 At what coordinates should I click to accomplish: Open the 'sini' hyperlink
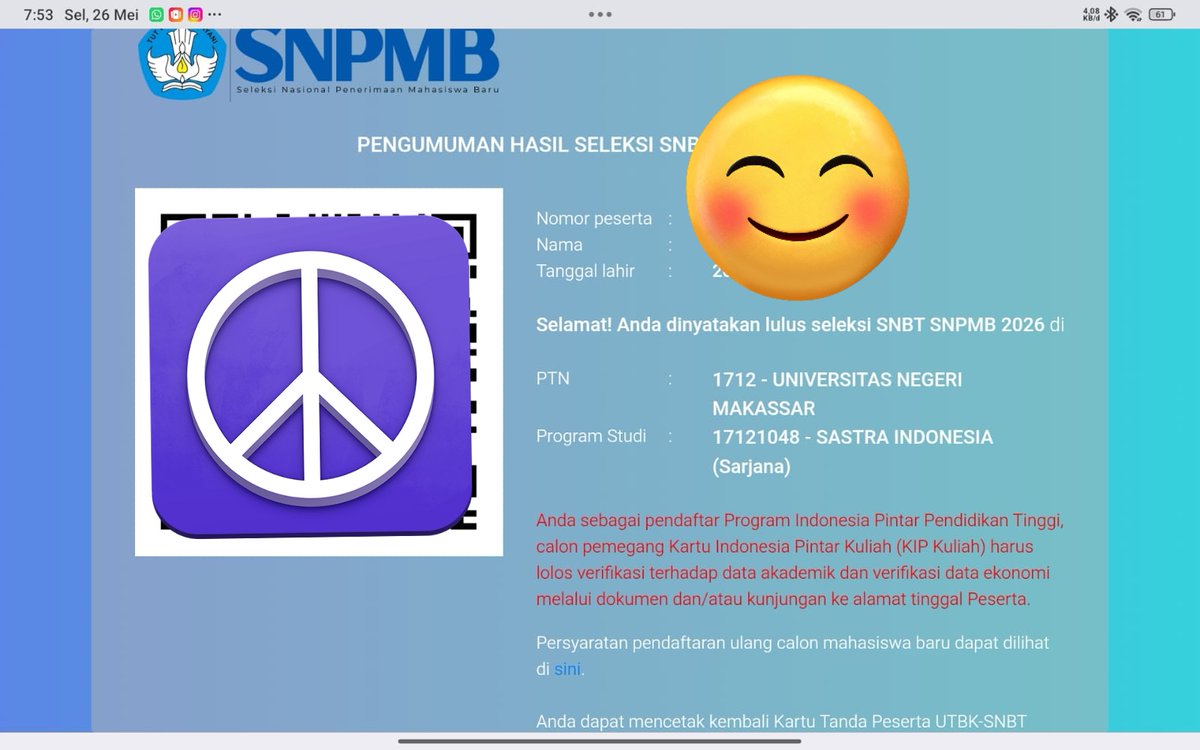567,669
